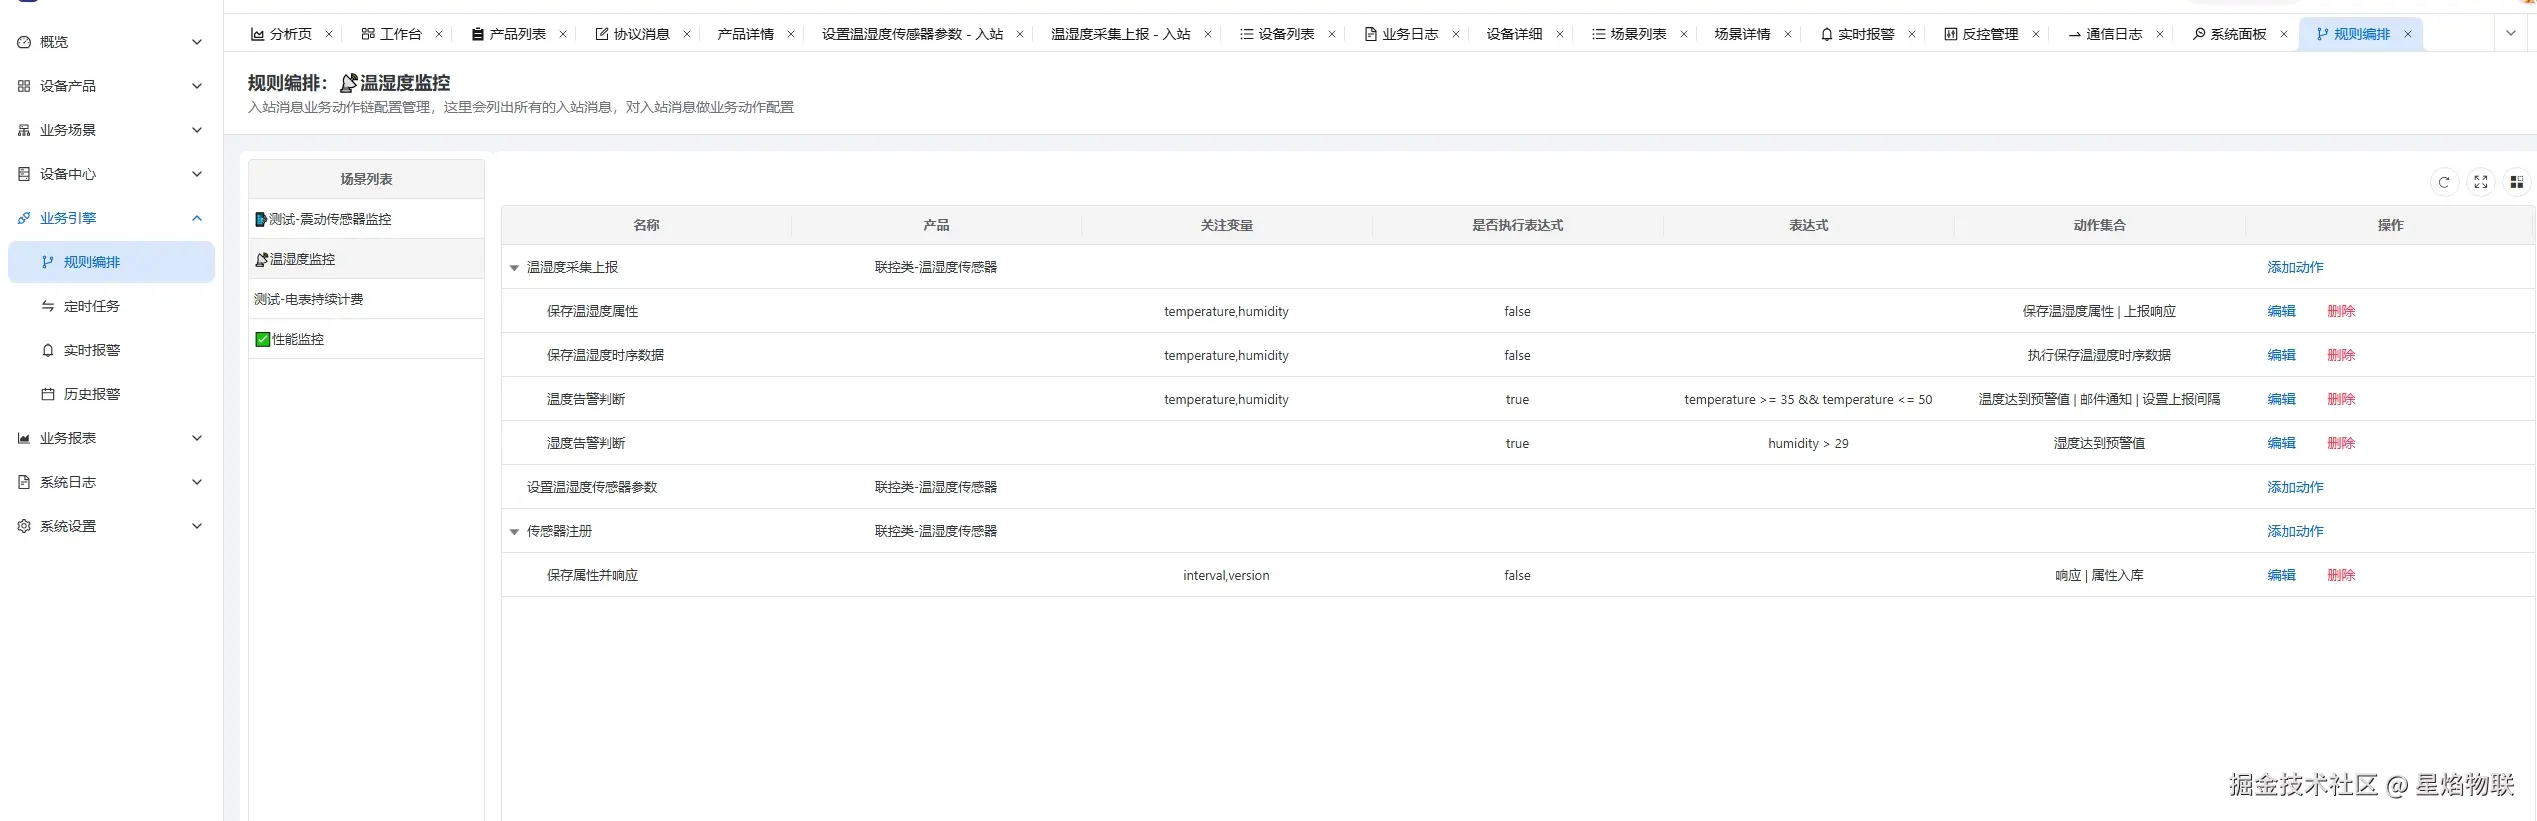Close the 工作台 tab

pyautogui.click(x=439, y=34)
